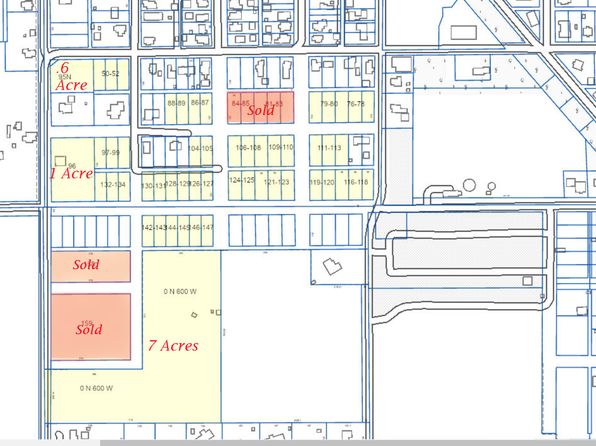Click the large sold parcel 159
This screenshot has height=446, width=596.
[91, 327]
